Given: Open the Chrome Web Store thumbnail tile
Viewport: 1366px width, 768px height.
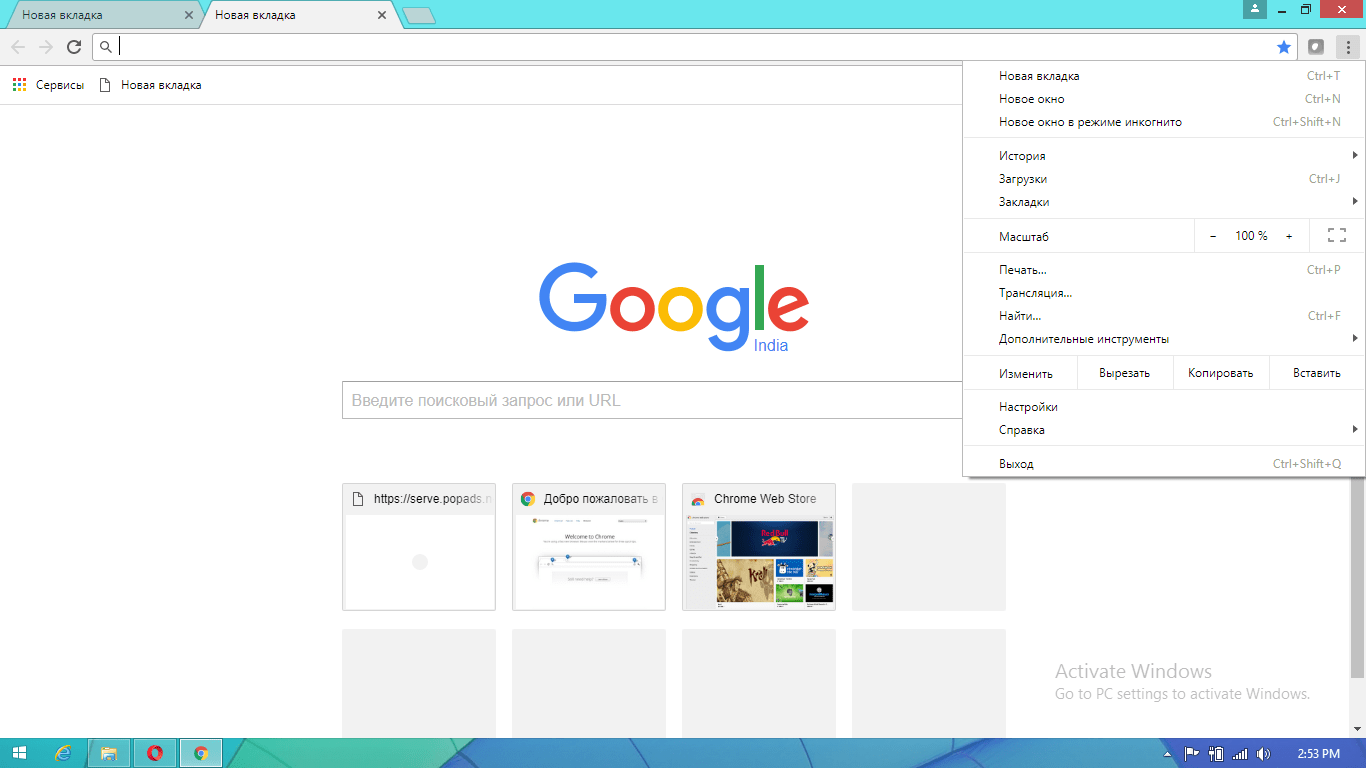Looking at the screenshot, I should [x=759, y=547].
